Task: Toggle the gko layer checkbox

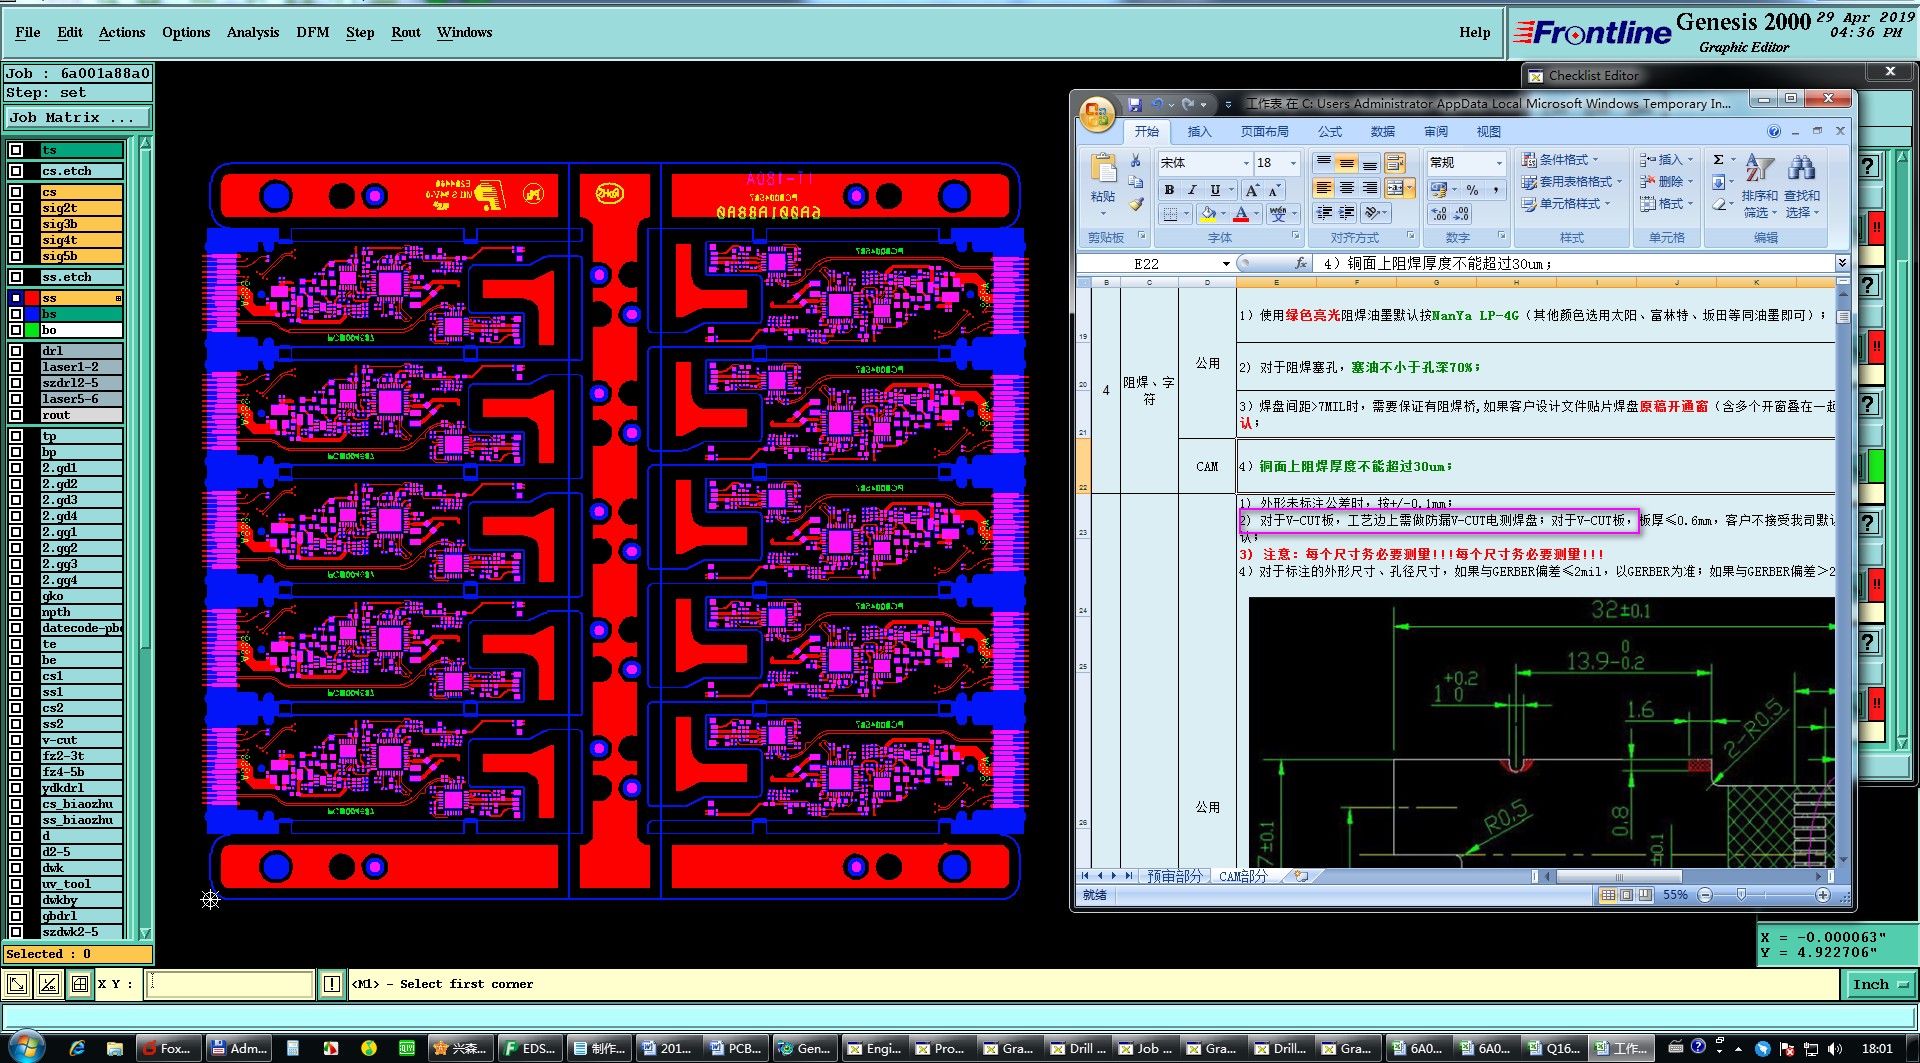Action: (16, 596)
